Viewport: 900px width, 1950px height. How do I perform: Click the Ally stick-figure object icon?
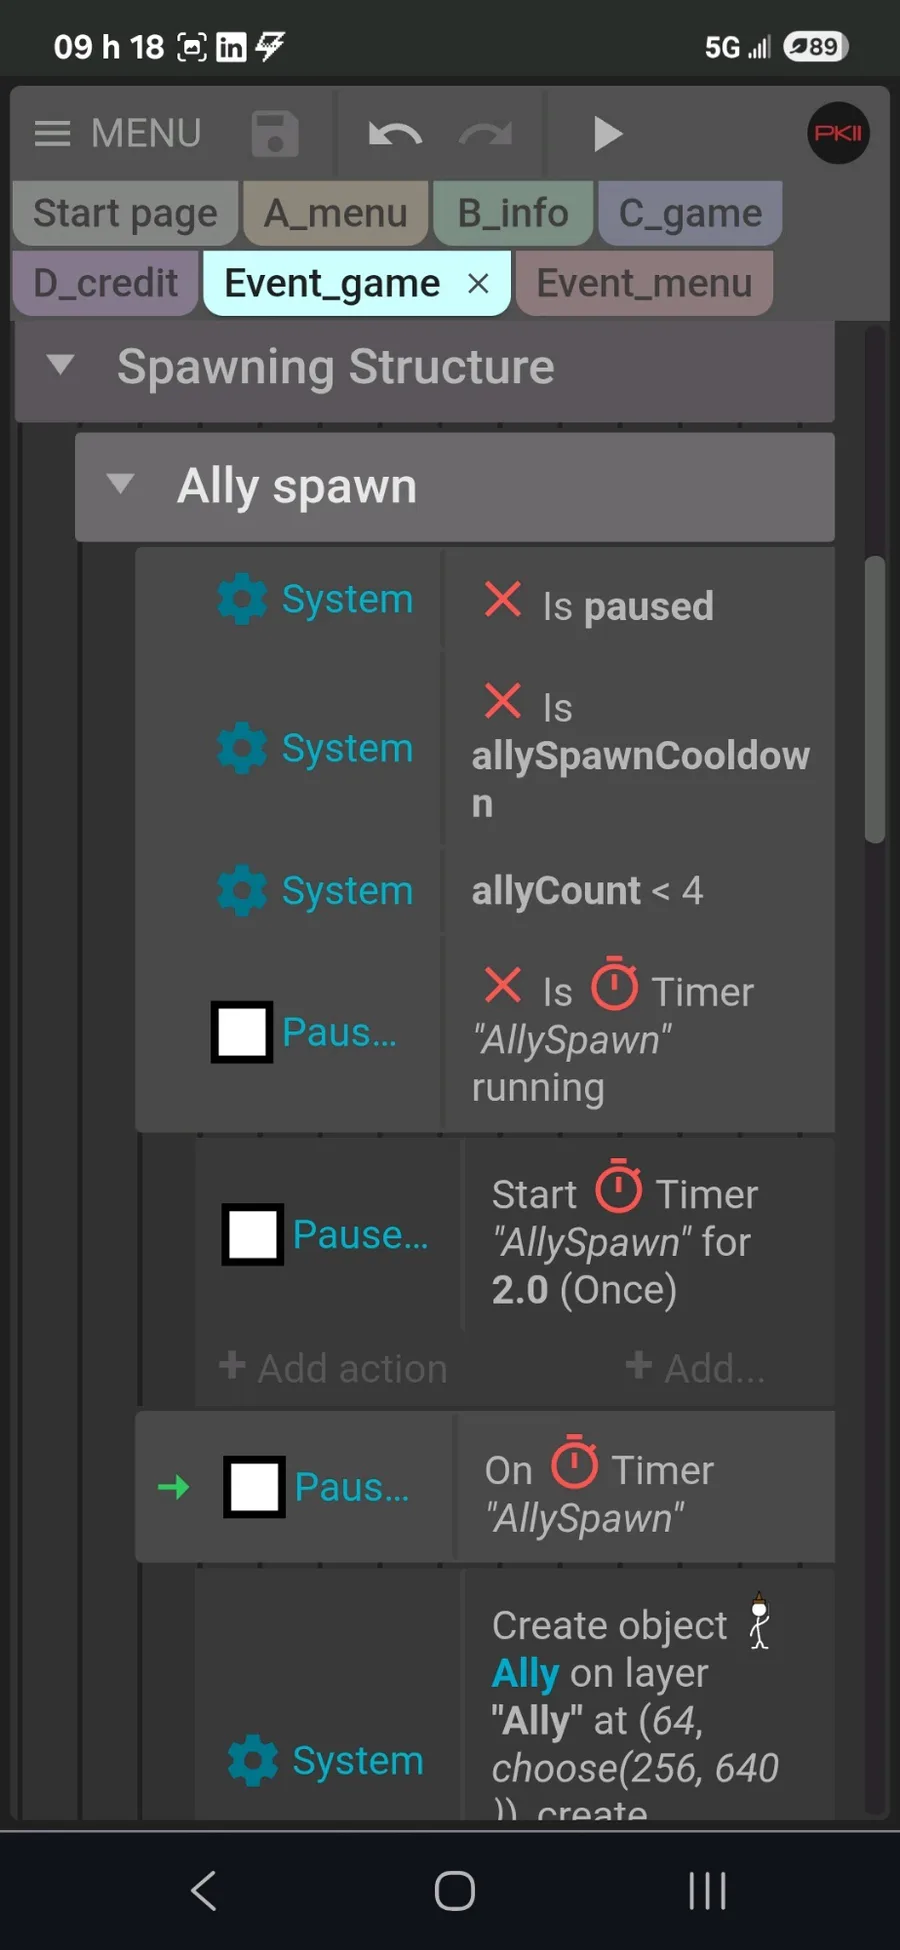pos(760,1621)
